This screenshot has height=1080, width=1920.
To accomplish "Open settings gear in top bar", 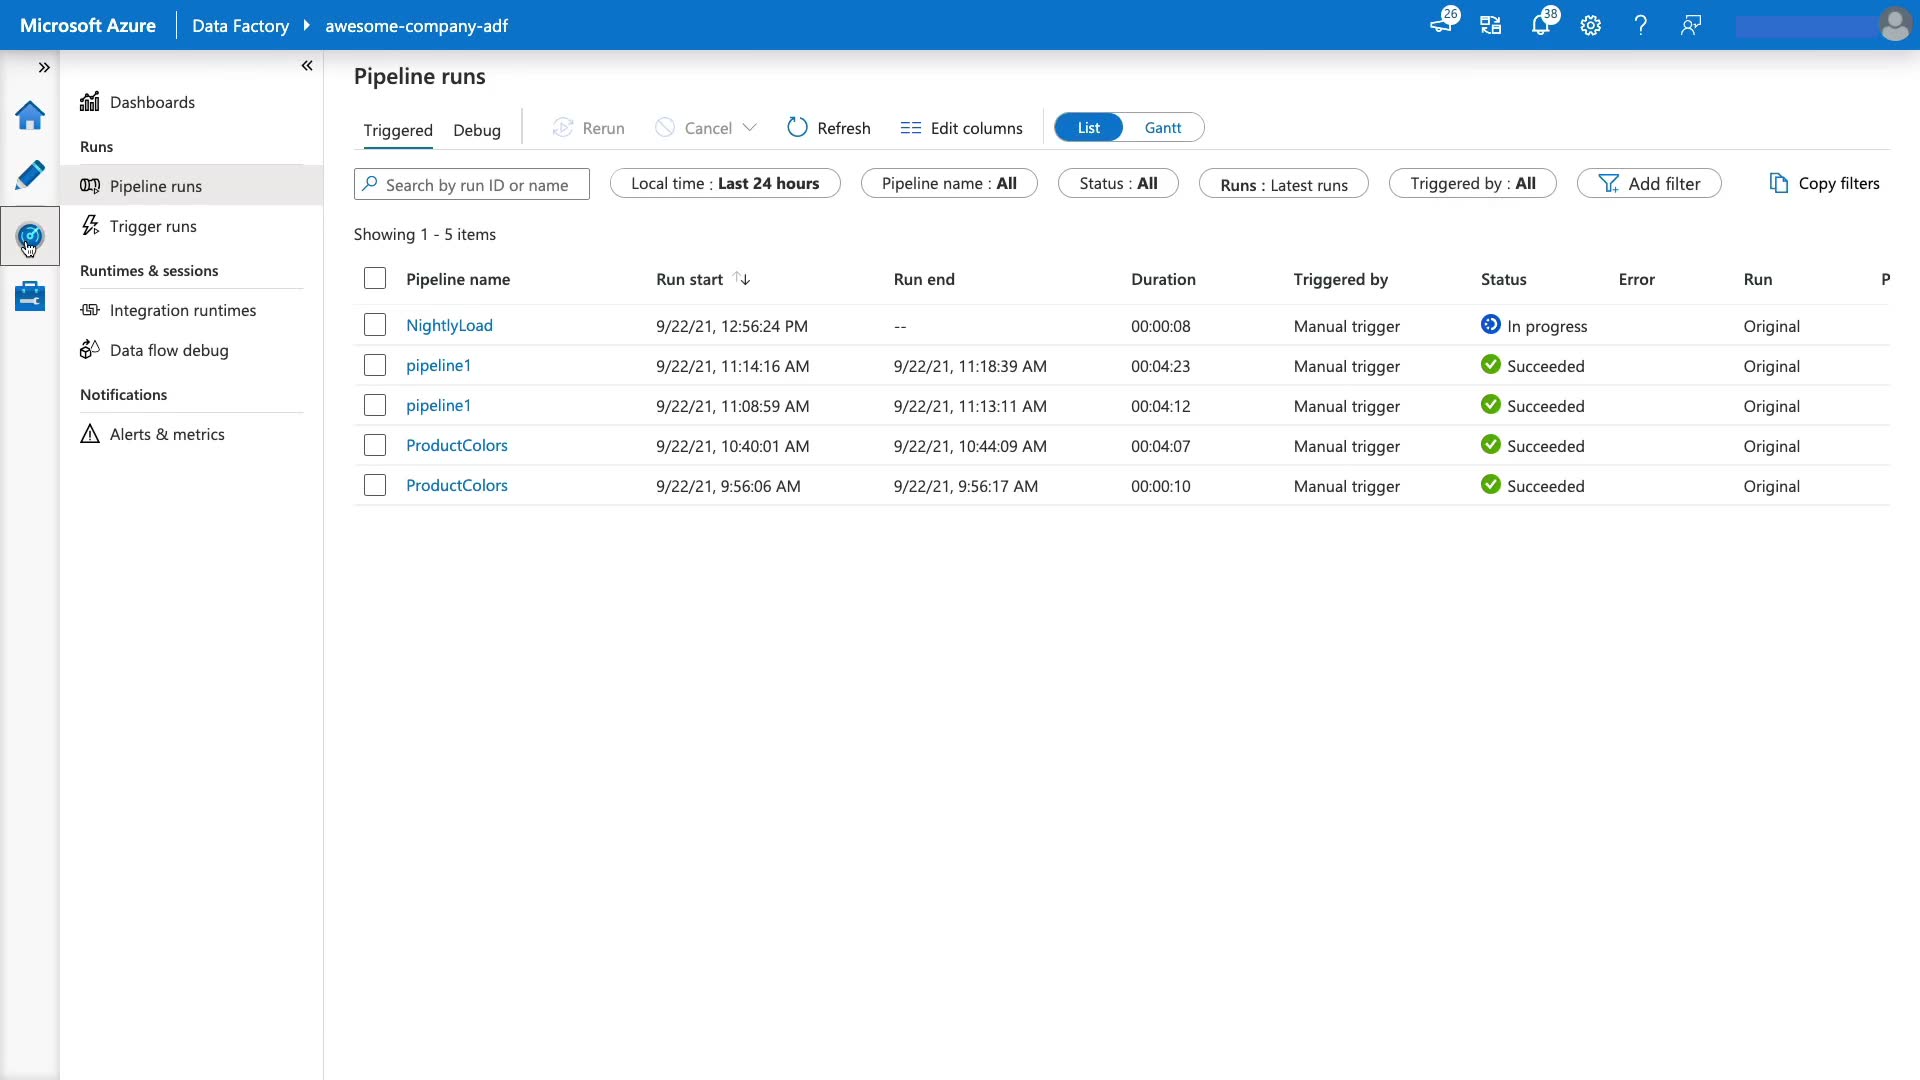I will tap(1590, 26).
